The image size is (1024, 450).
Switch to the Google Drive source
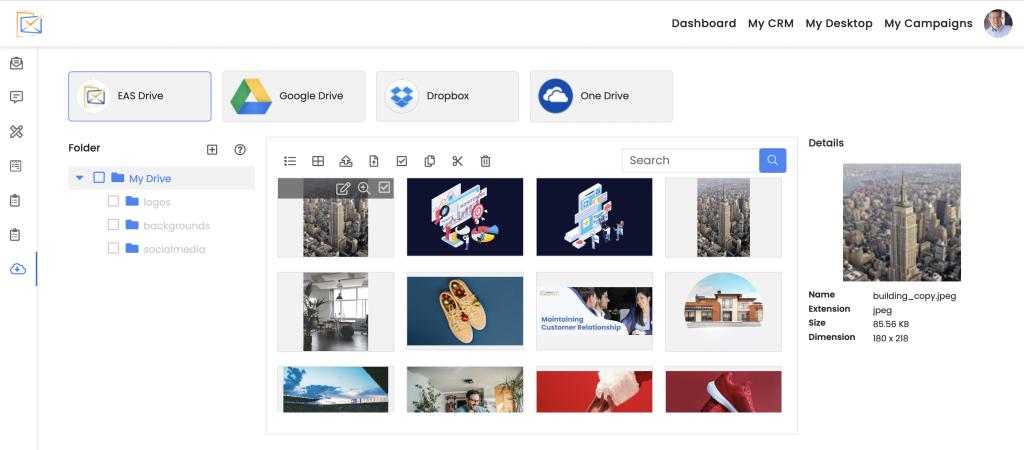293,96
